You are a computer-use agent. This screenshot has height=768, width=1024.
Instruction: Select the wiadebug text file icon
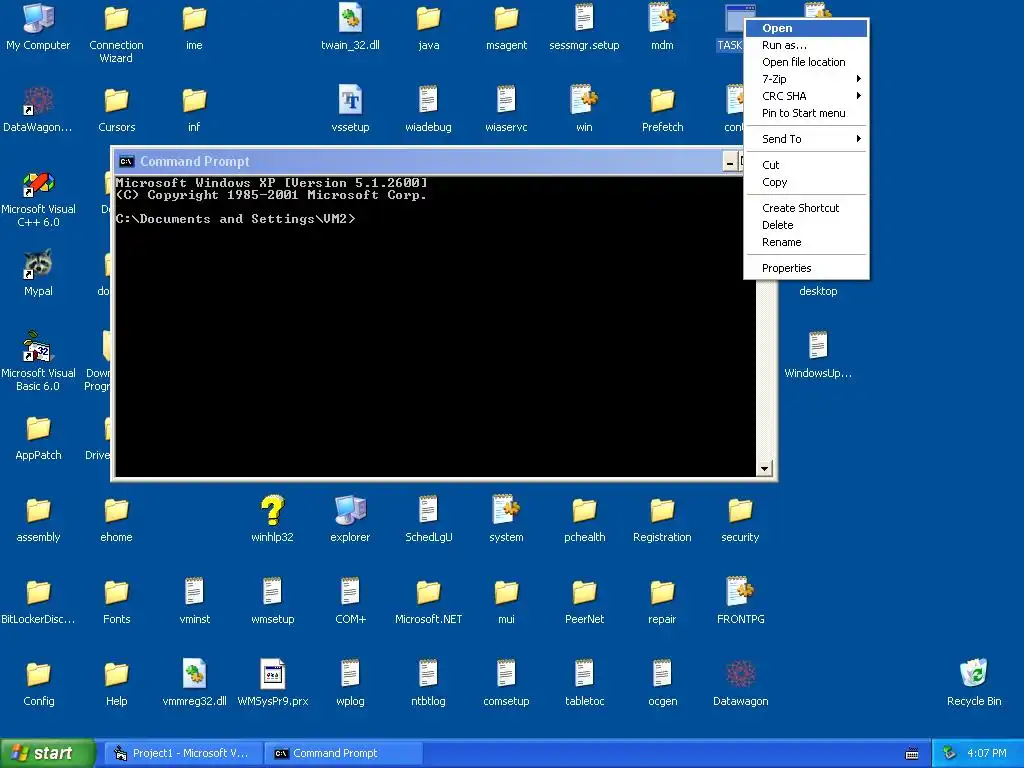coord(428,101)
